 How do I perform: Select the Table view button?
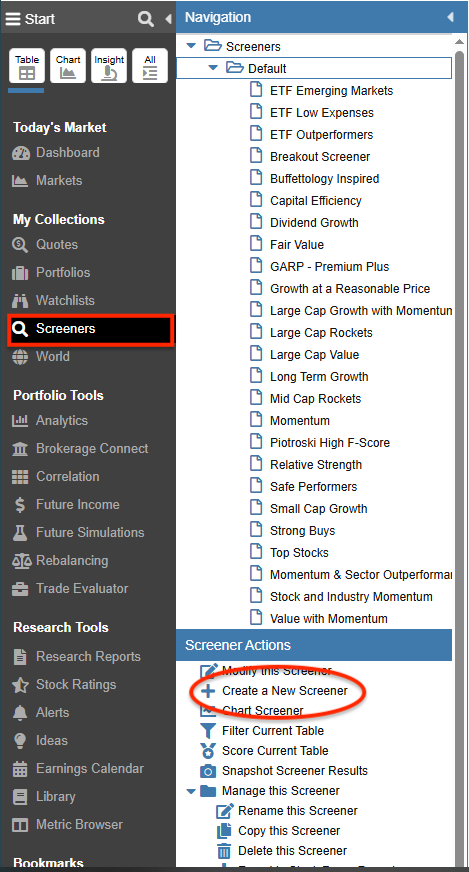[x=27, y=66]
